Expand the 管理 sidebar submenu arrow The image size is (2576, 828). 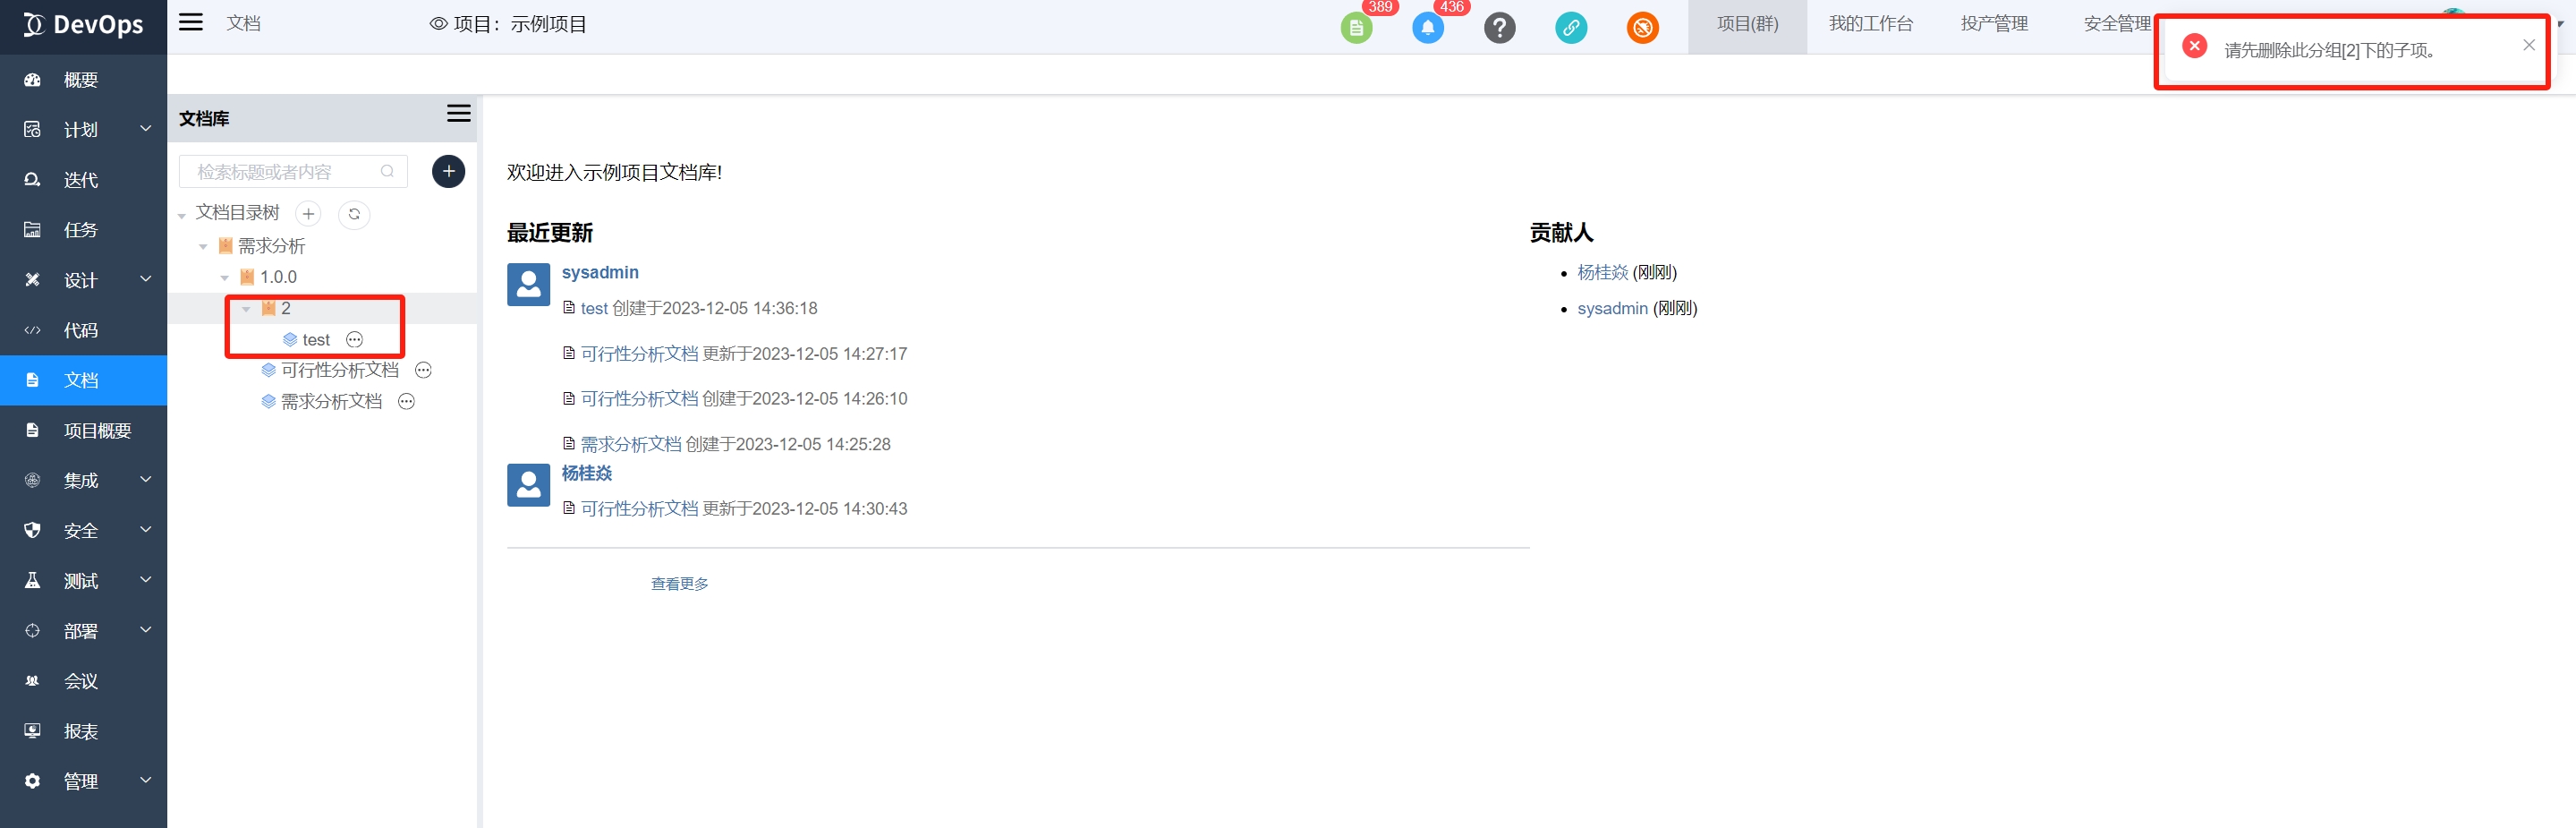[146, 780]
